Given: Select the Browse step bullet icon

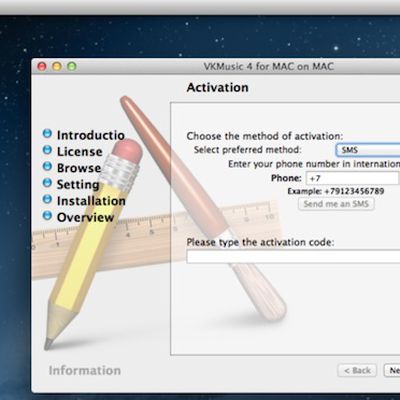Looking at the screenshot, I should click(x=47, y=166).
